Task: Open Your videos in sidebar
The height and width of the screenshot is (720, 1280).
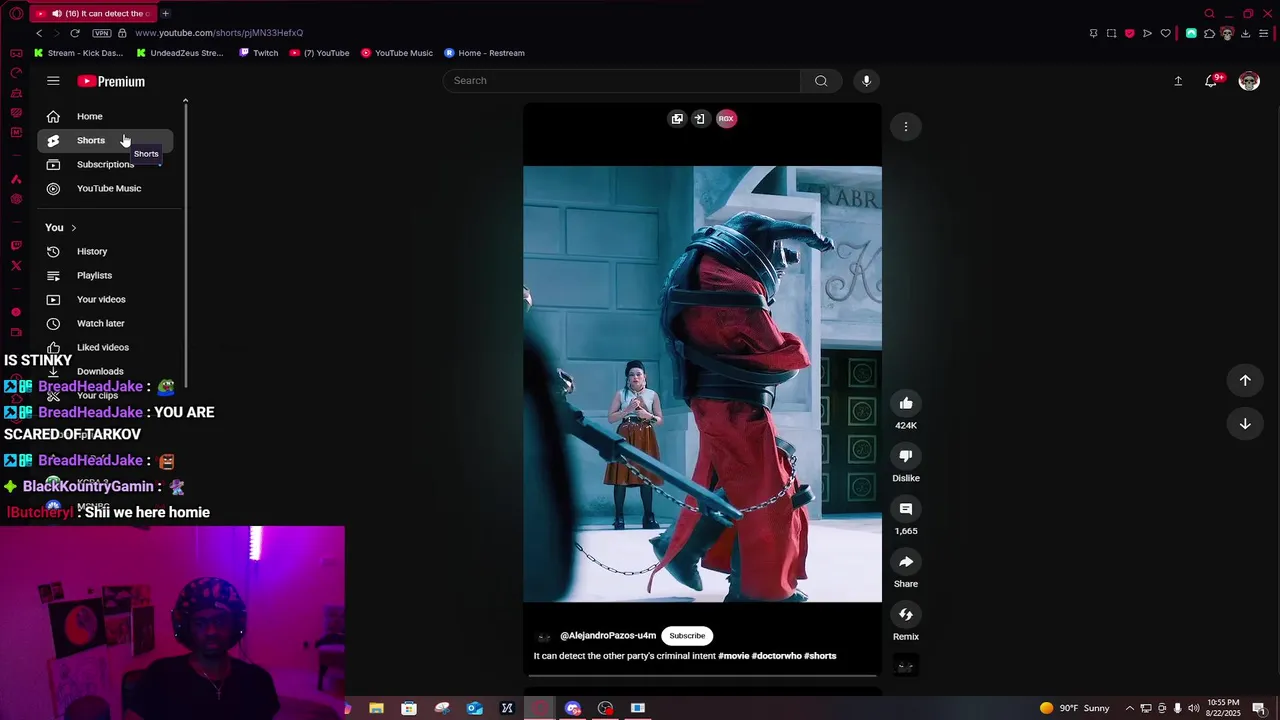Action: (x=105, y=300)
